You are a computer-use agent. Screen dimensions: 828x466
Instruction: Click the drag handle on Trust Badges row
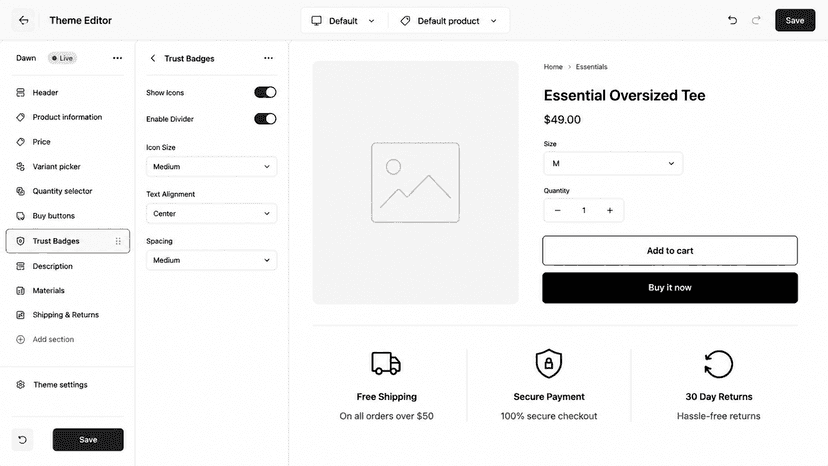[x=118, y=241]
